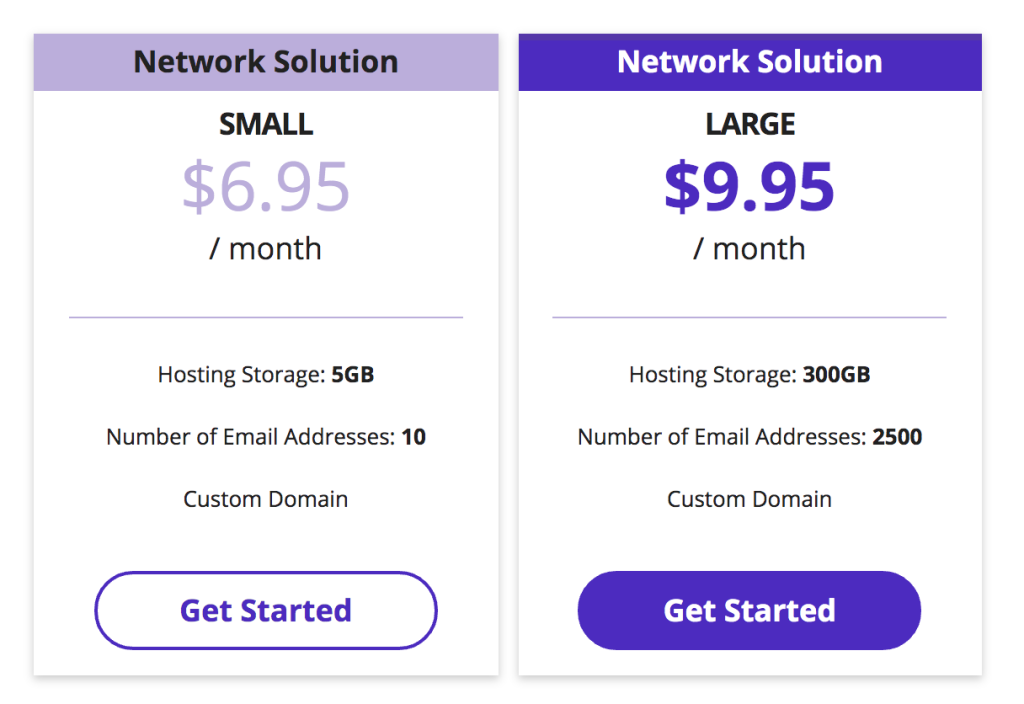The height and width of the screenshot is (704, 1024).
Task: Select the dark purple Network Solution header
Action: click(x=750, y=62)
